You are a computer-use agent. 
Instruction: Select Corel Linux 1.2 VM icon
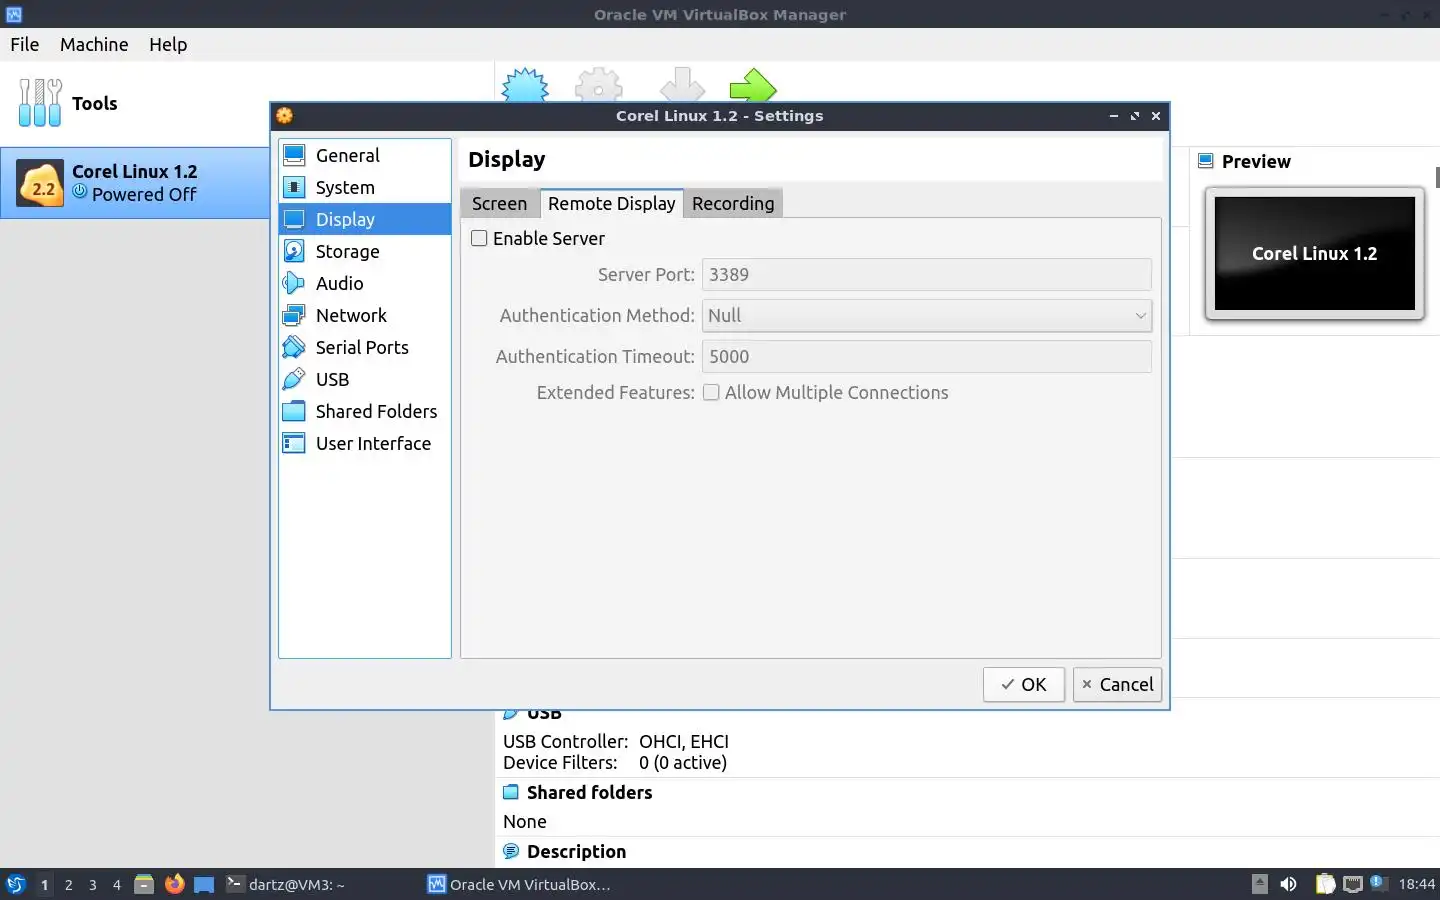[41, 183]
